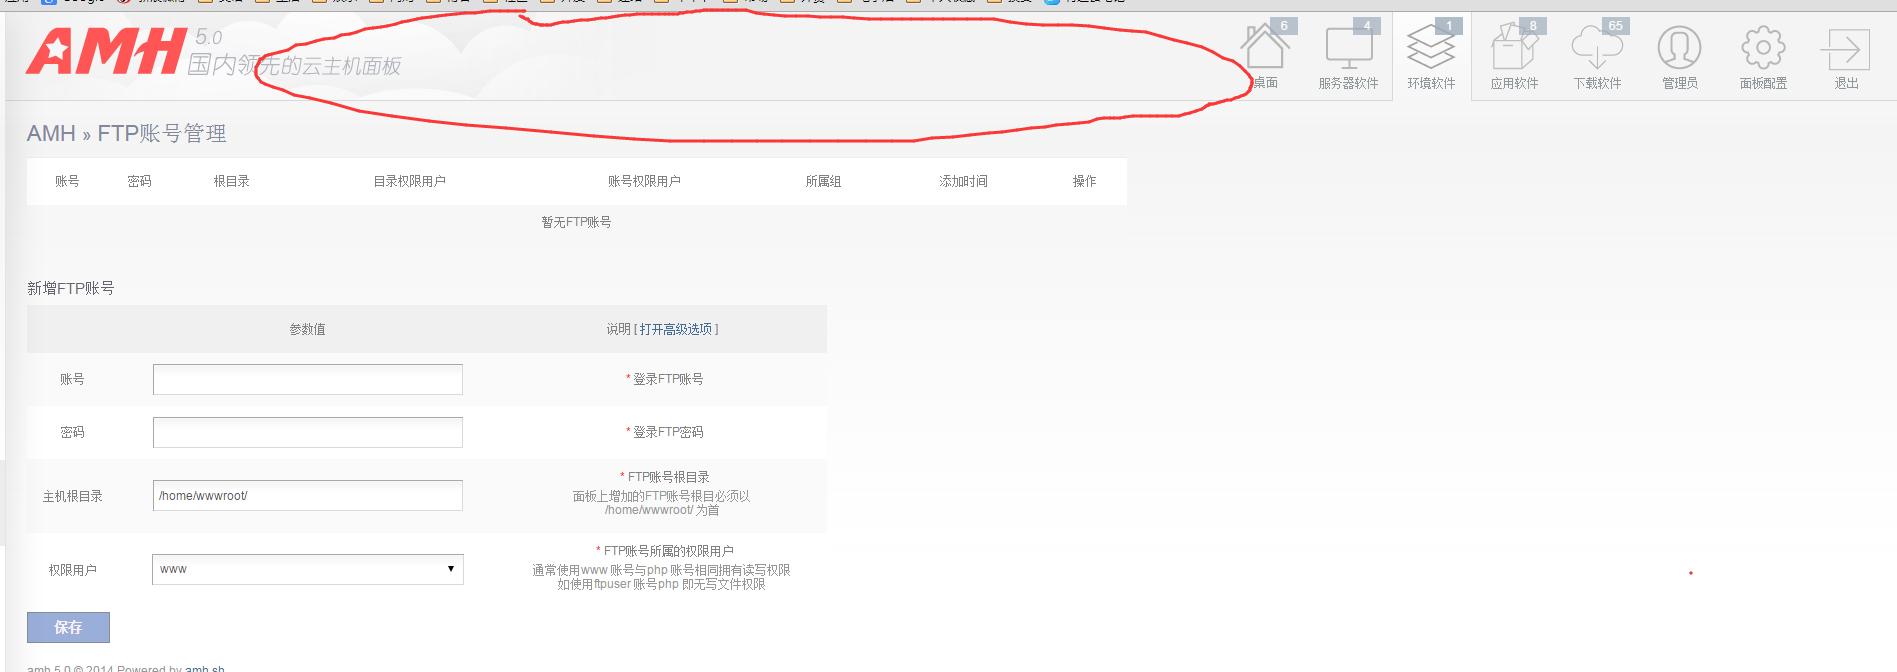Expand the 权限用户 www dropdown
The image size is (1897, 672).
coord(308,569)
